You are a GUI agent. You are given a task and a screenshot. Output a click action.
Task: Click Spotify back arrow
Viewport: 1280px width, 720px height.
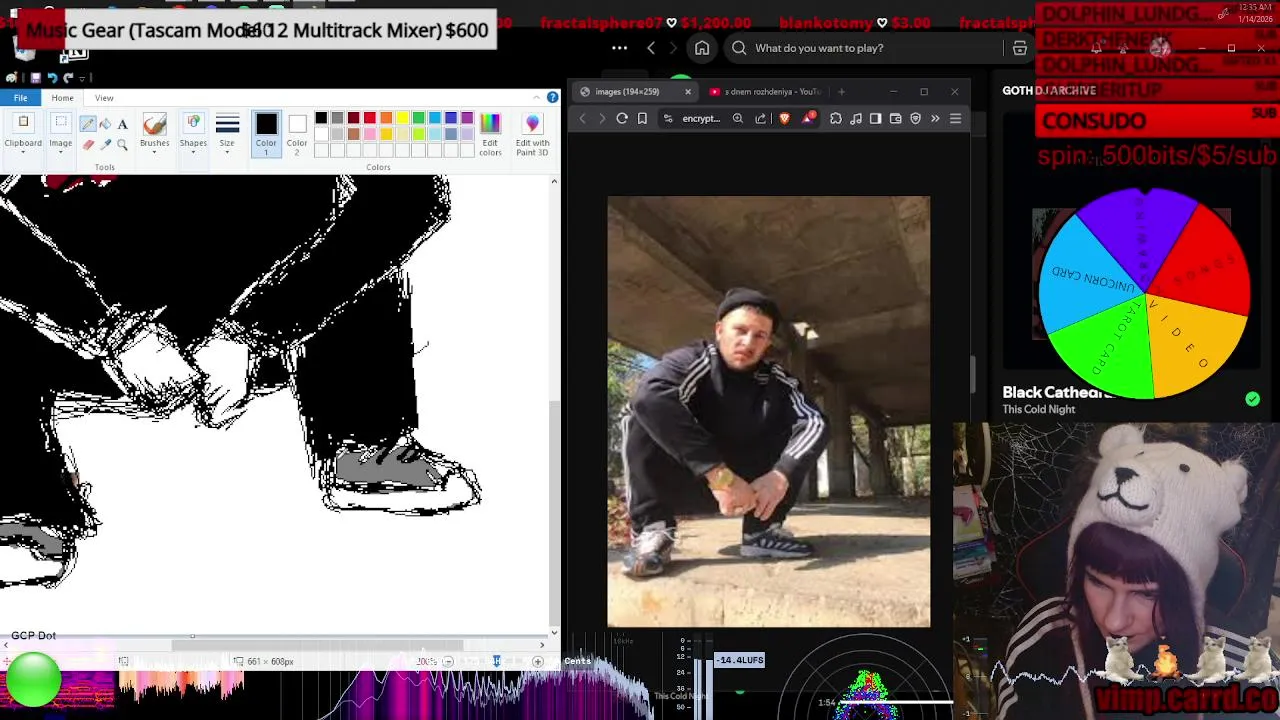coord(651,48)
